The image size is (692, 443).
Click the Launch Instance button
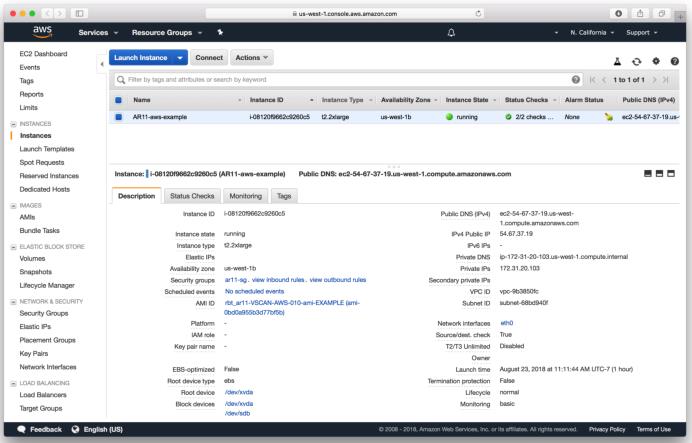pos(141,58)
